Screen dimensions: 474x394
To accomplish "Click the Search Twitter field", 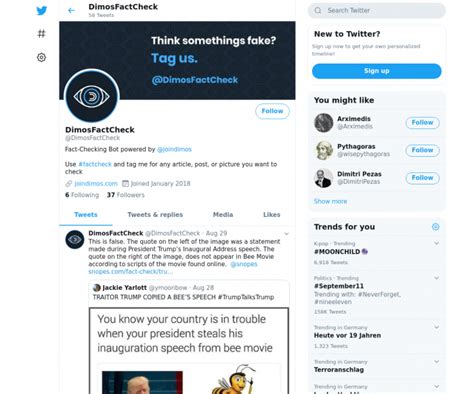I will point(377,11).
